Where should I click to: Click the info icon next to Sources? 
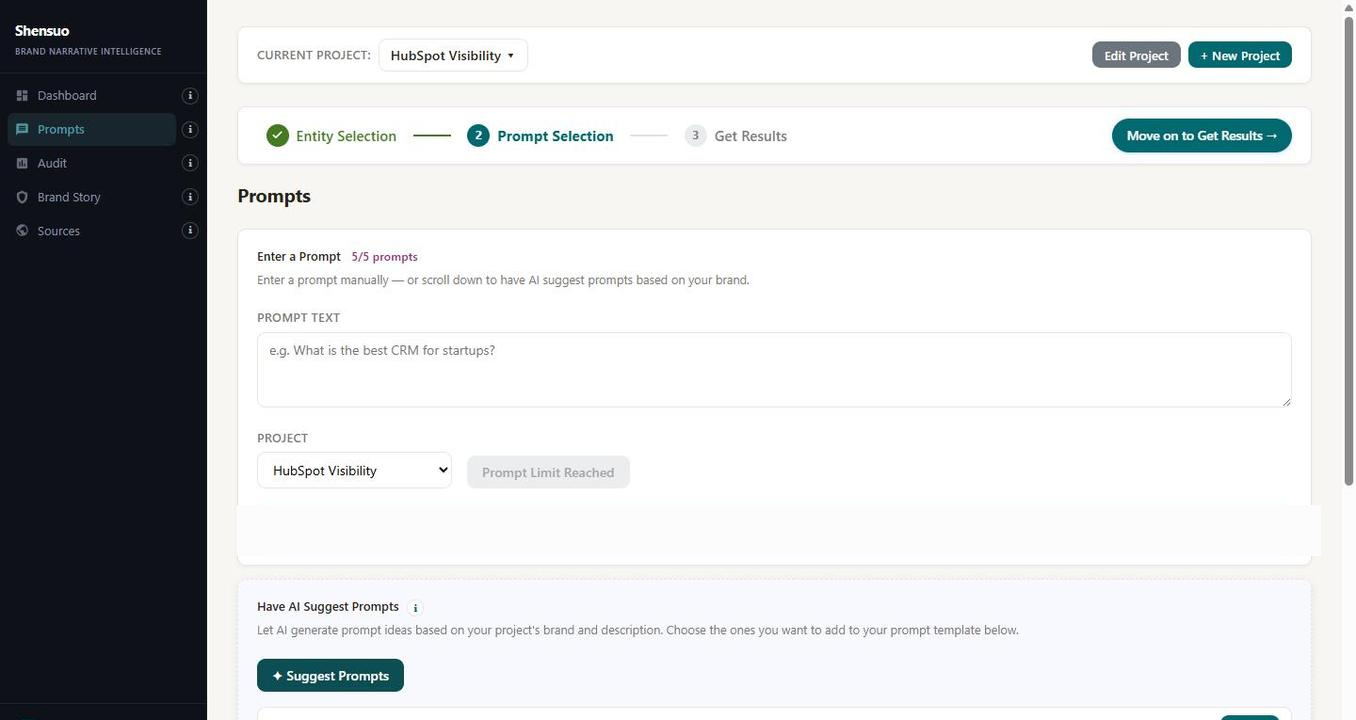190,231
